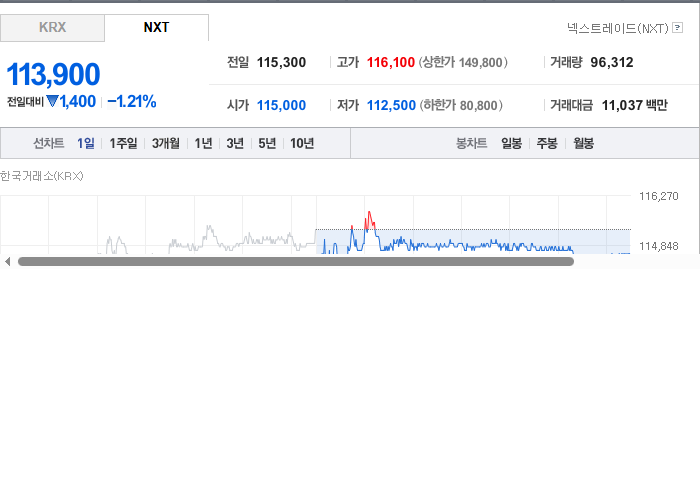This screenshot has height=490, width=700.
Task: Click the previous close value 115,300
Action: (281, 62)
